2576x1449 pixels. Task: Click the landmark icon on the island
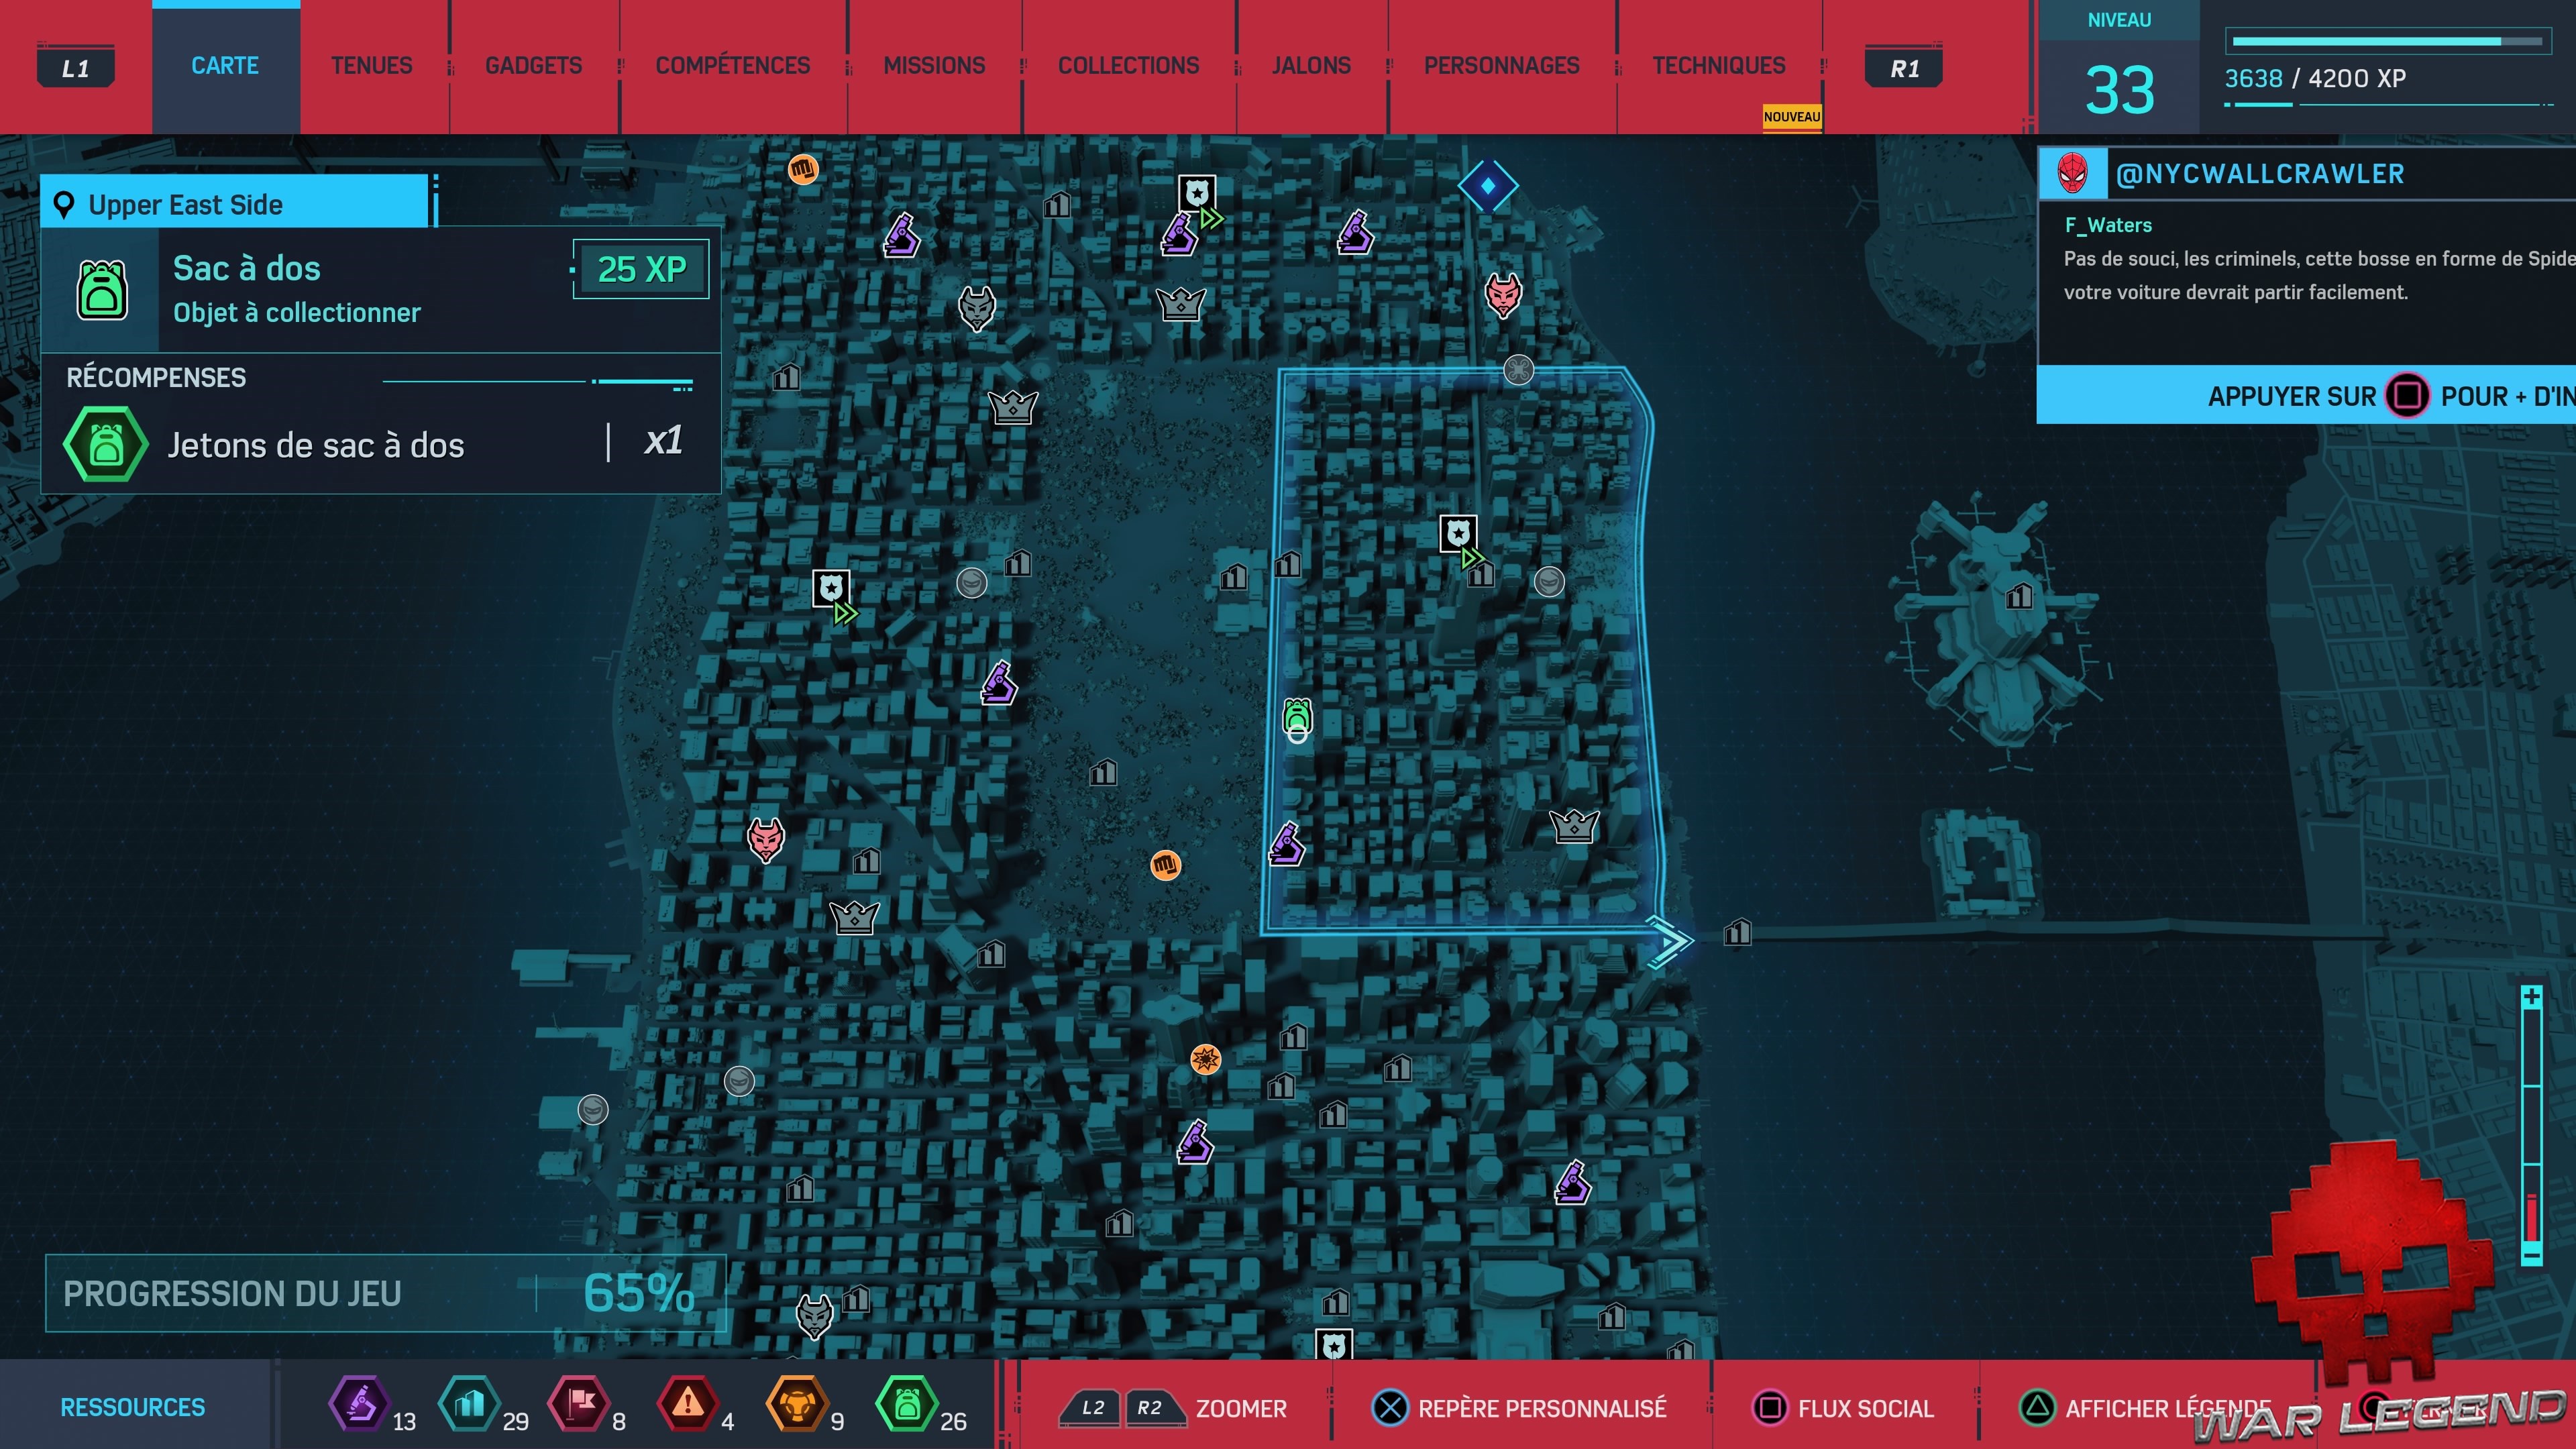tap(2019, 597)
